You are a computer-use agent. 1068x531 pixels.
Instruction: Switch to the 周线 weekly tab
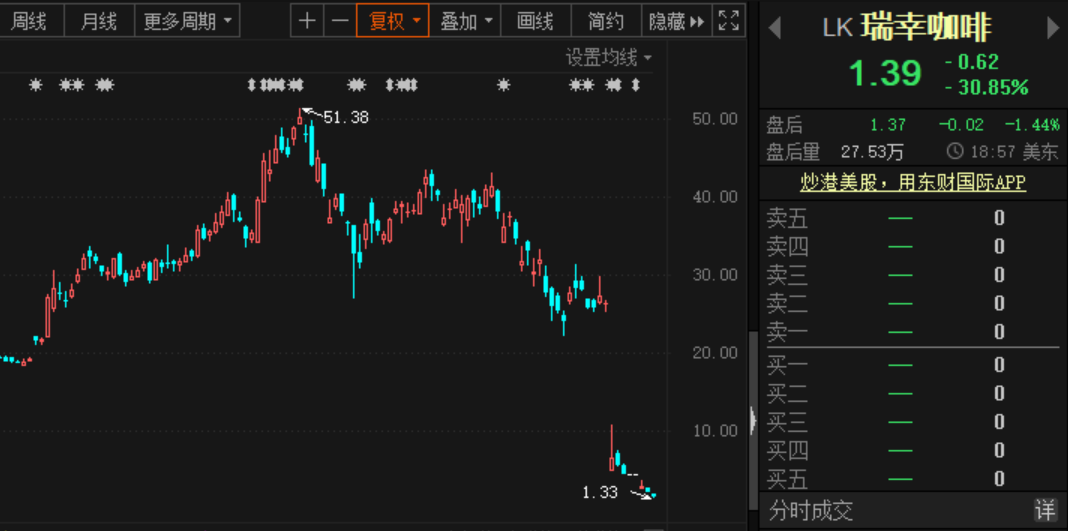29,21
